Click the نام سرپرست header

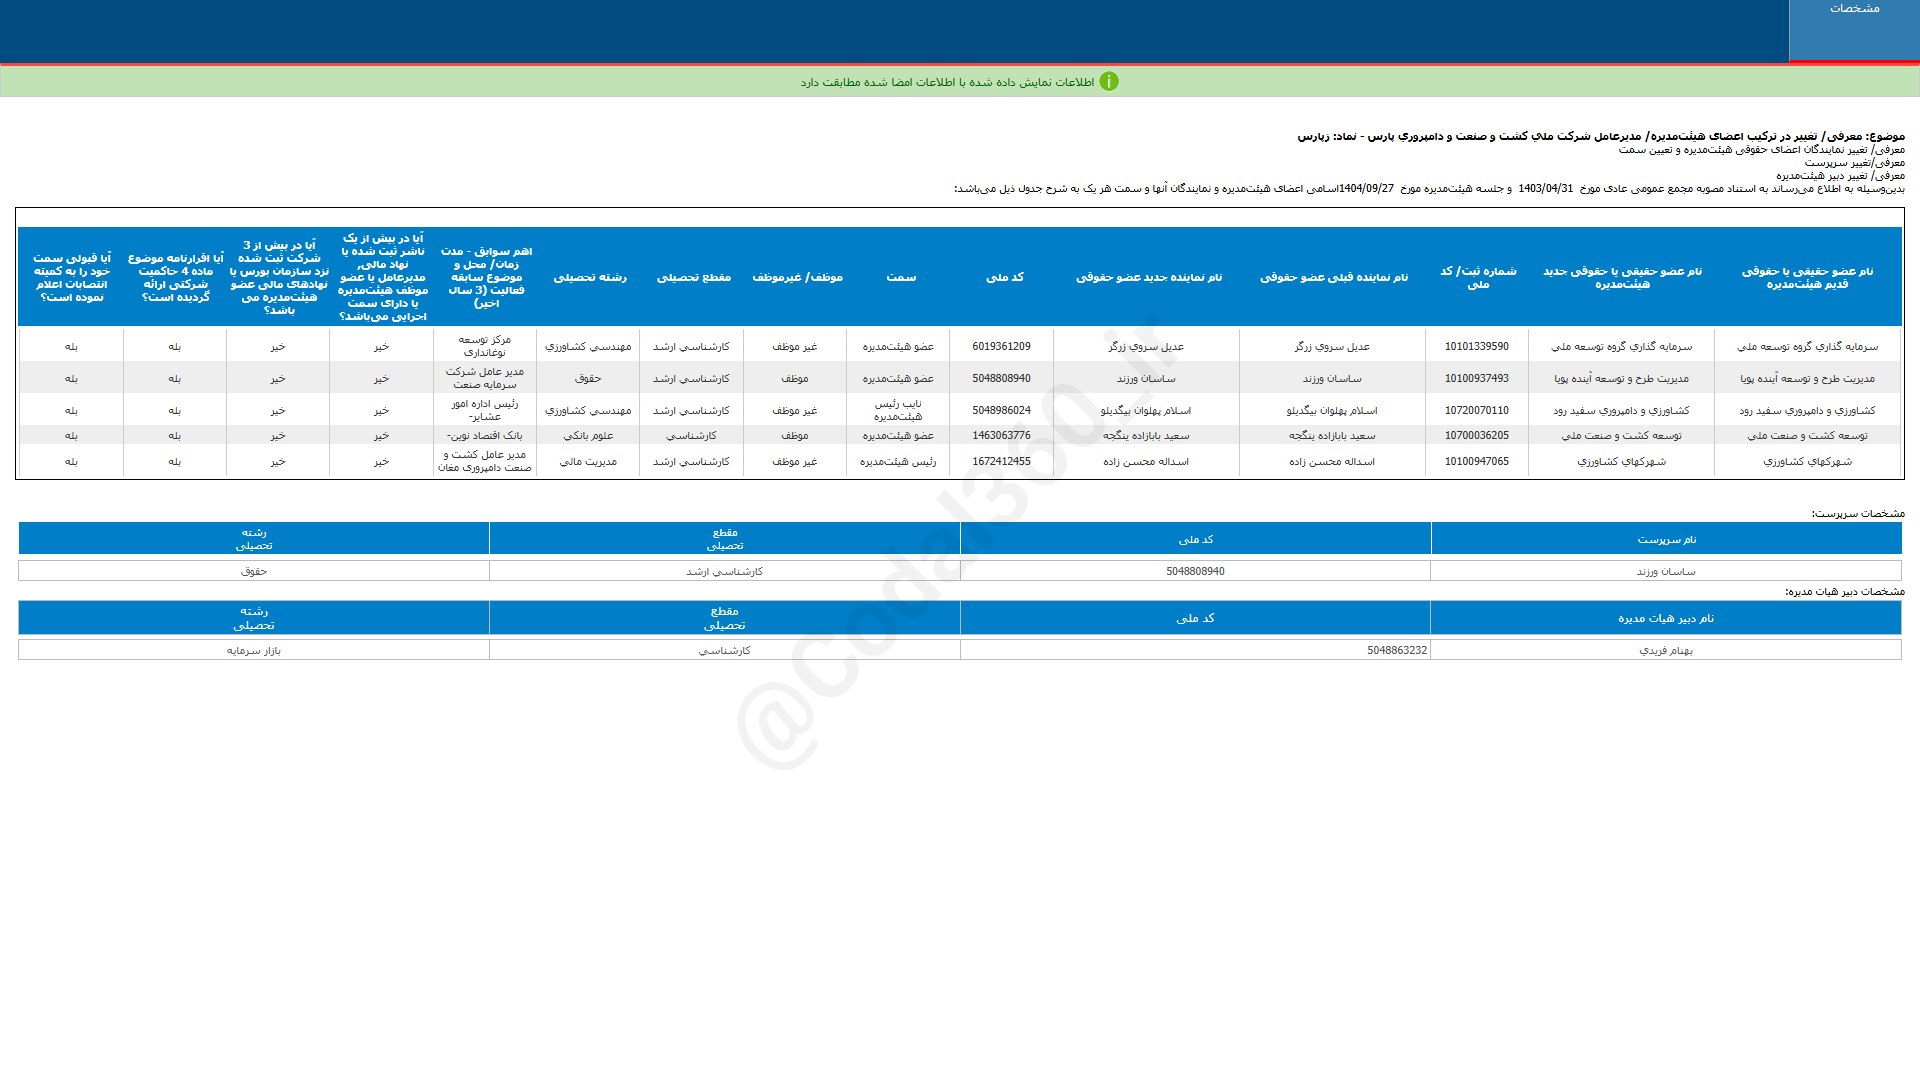(1666, 539)
